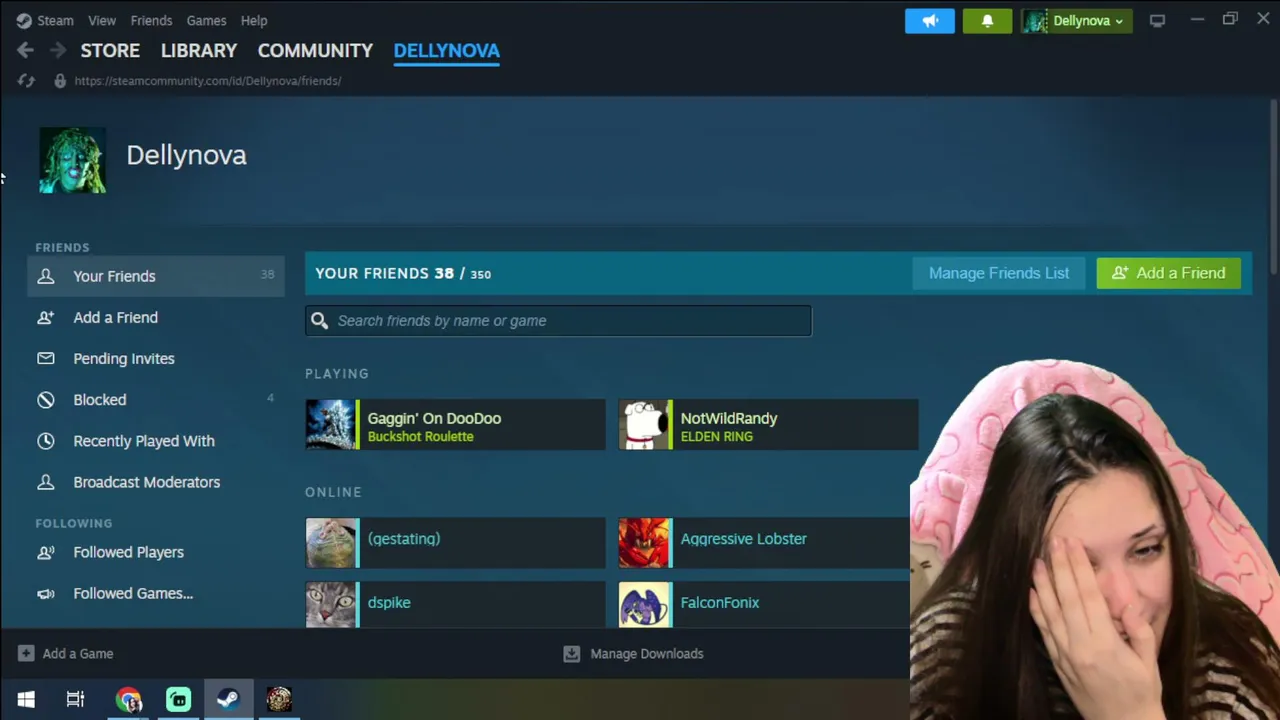Click the green Add a Friend button
This screenshot has width=1280, height=720.
point(1168,273)
